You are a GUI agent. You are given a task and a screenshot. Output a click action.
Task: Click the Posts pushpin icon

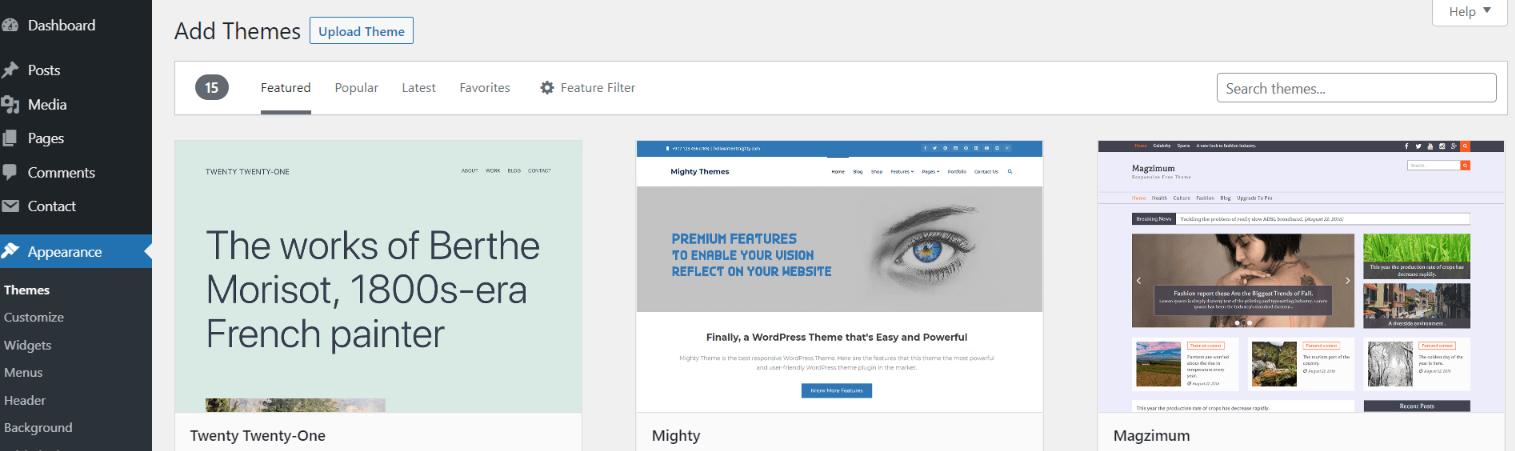[10, 70]
